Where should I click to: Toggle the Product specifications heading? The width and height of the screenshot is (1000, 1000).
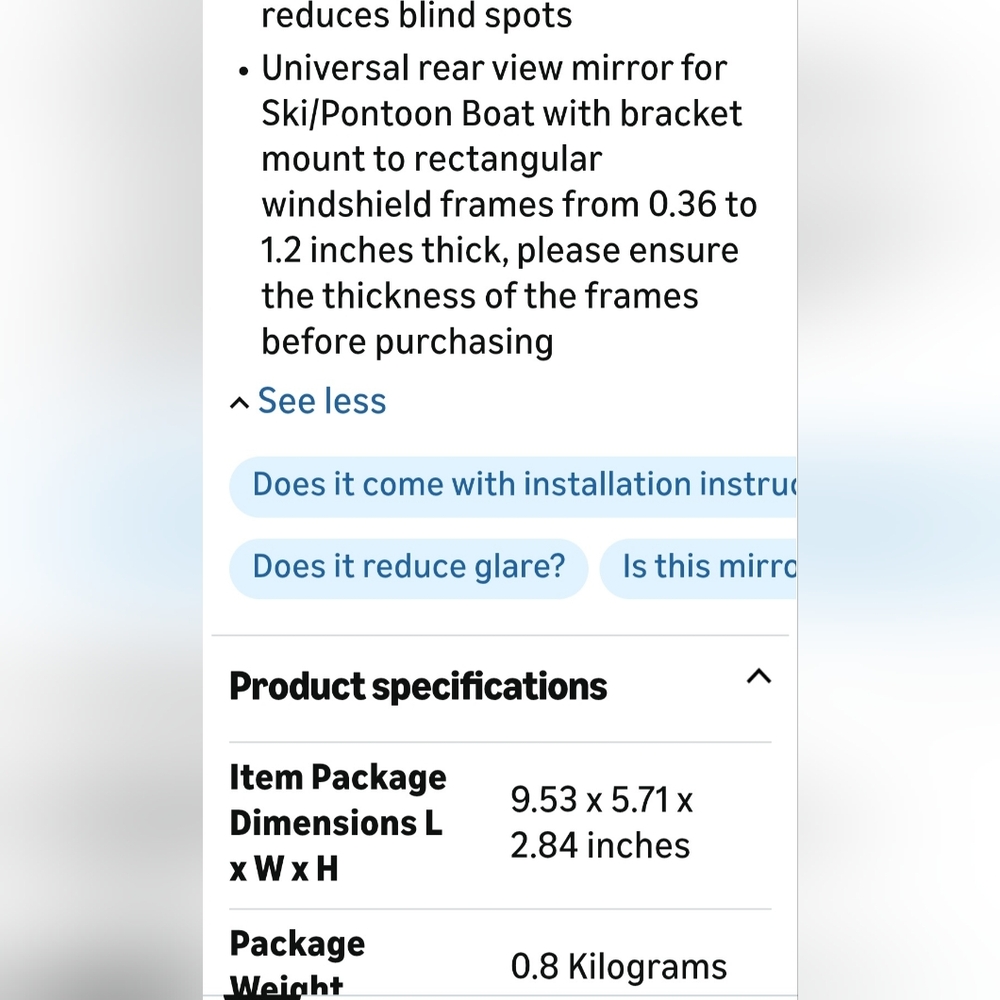click(x=418, y=687)
